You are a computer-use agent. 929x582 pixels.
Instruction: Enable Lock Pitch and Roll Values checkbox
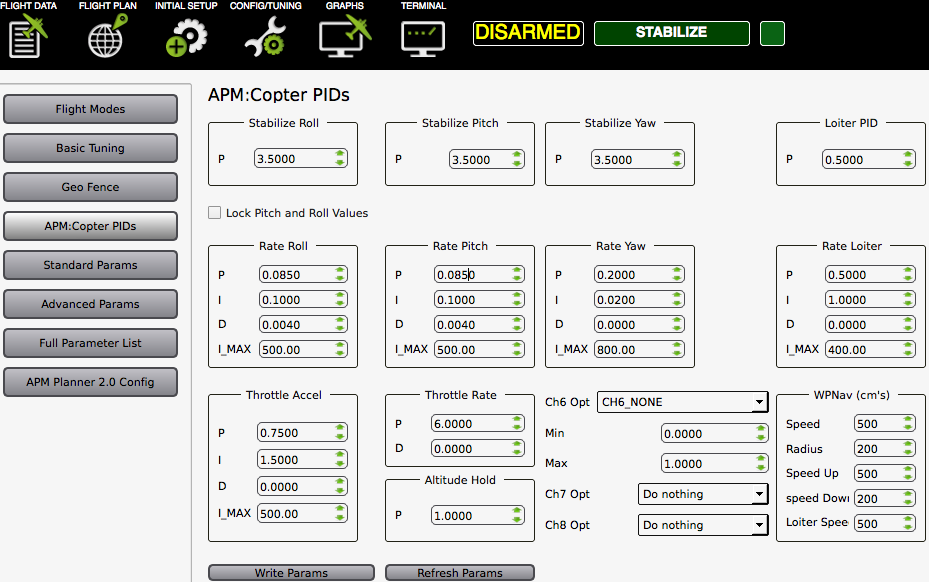coord(214,213)
